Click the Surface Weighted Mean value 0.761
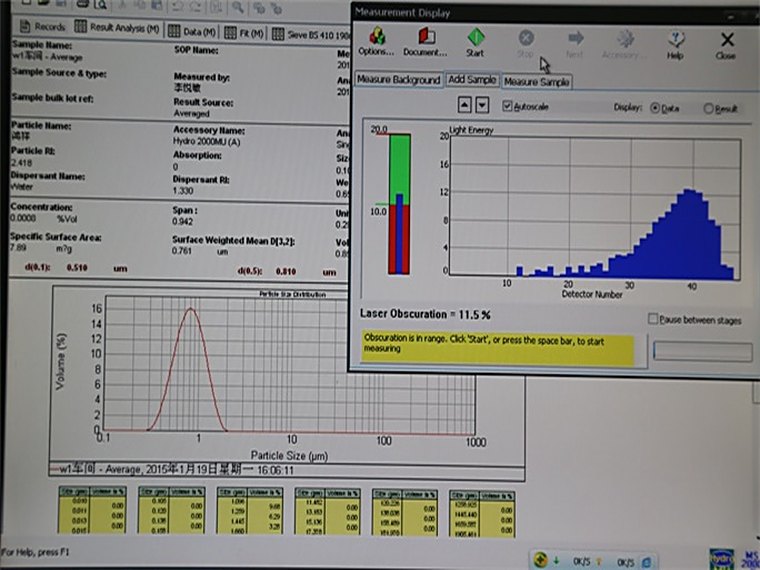The height and width of the screenshot is (570, 760). click(x=182, y=251)
